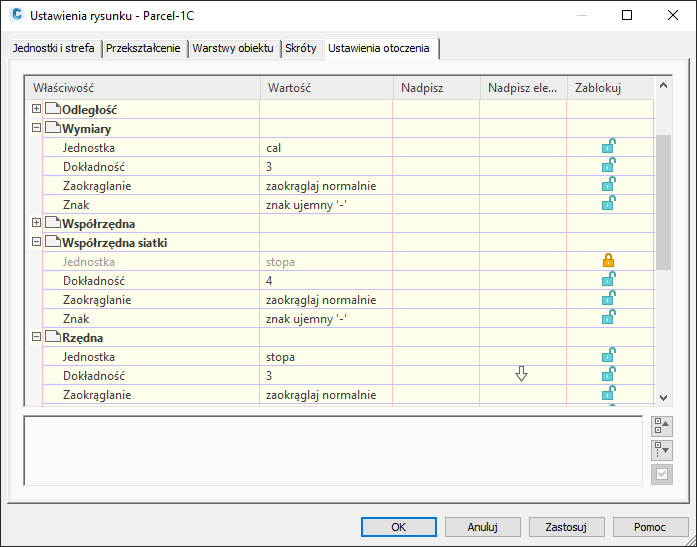Switch to the Jednostki i strefa tab

point(54,49)
